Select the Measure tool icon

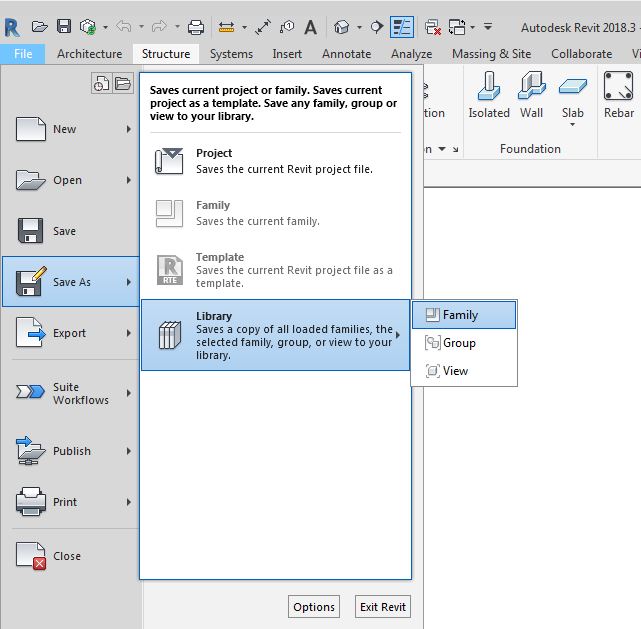pos(226,27)
